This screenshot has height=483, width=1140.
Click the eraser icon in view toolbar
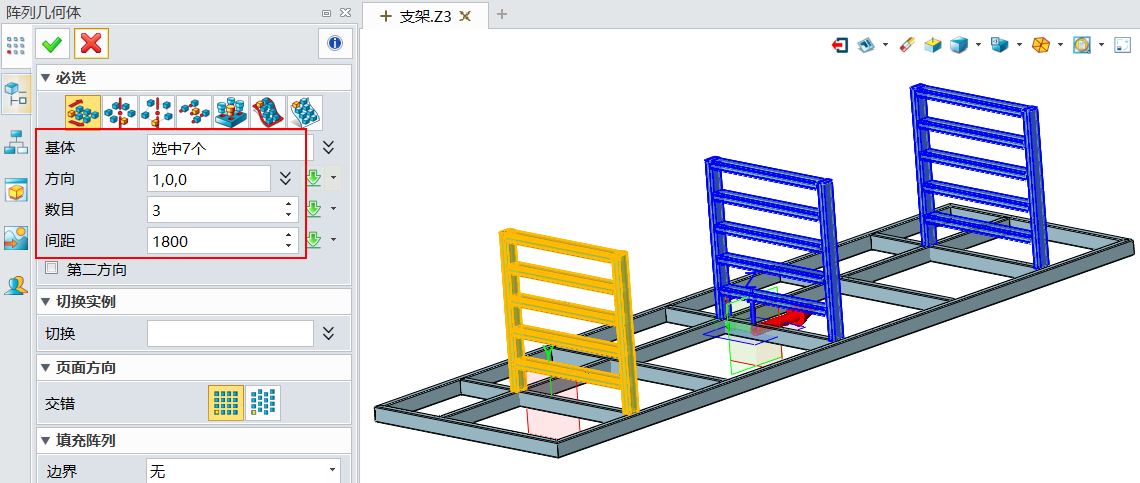(907, 45)
